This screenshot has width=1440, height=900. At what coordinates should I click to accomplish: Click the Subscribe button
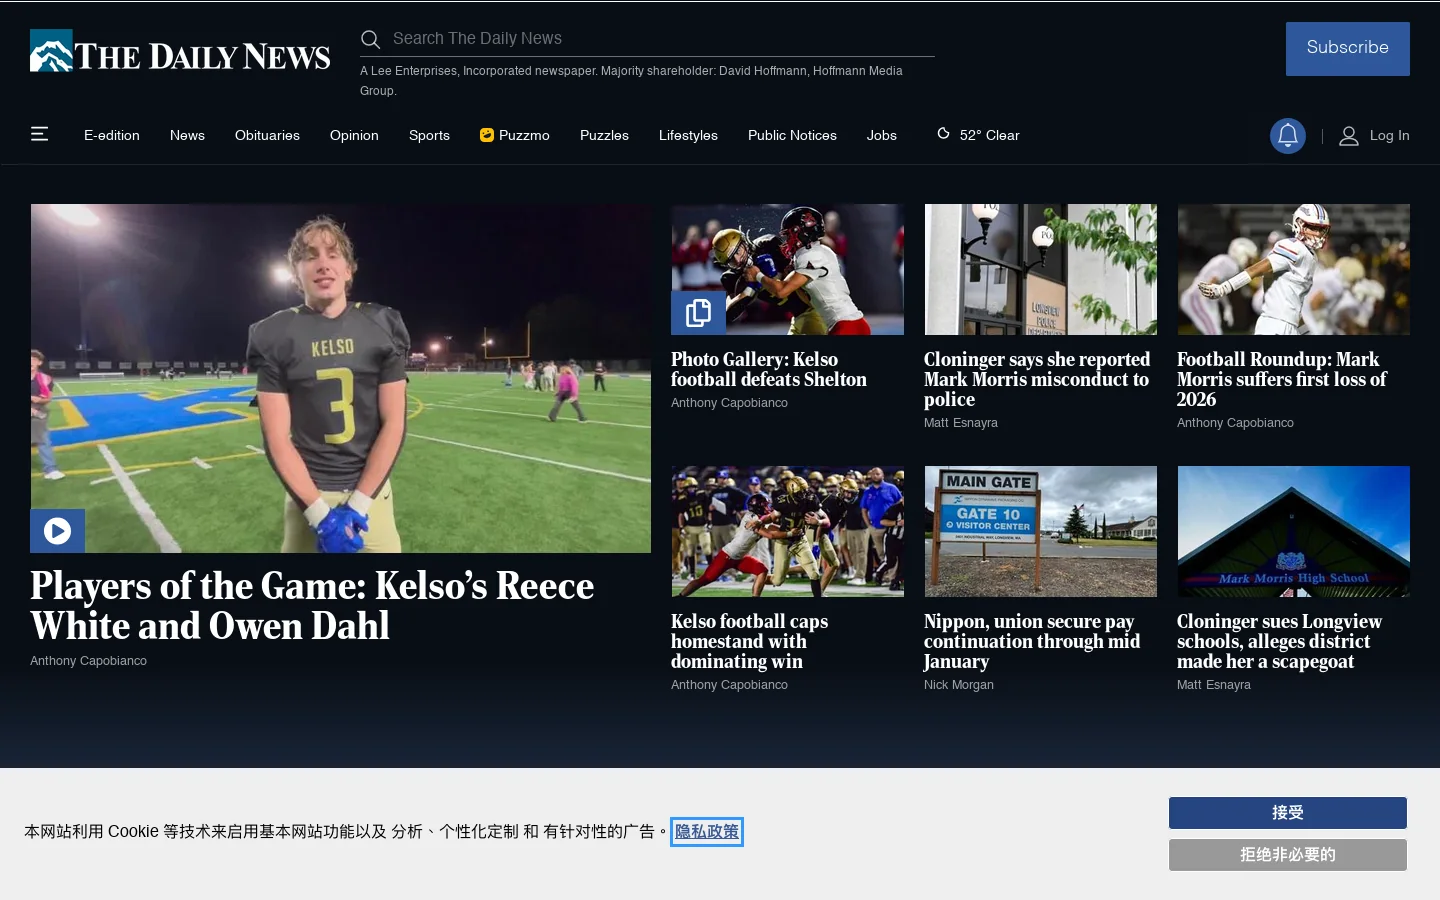click(x=1348, y=49)
